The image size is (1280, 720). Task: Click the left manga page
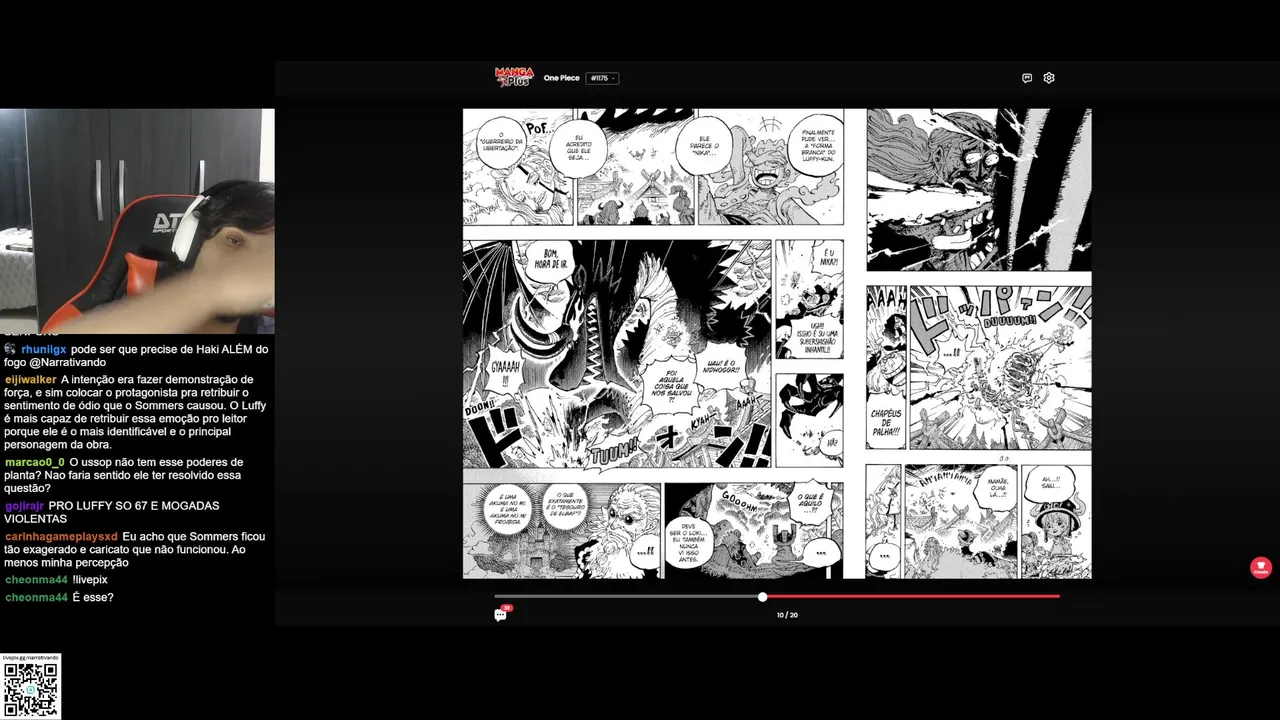[x=653, y=343]
